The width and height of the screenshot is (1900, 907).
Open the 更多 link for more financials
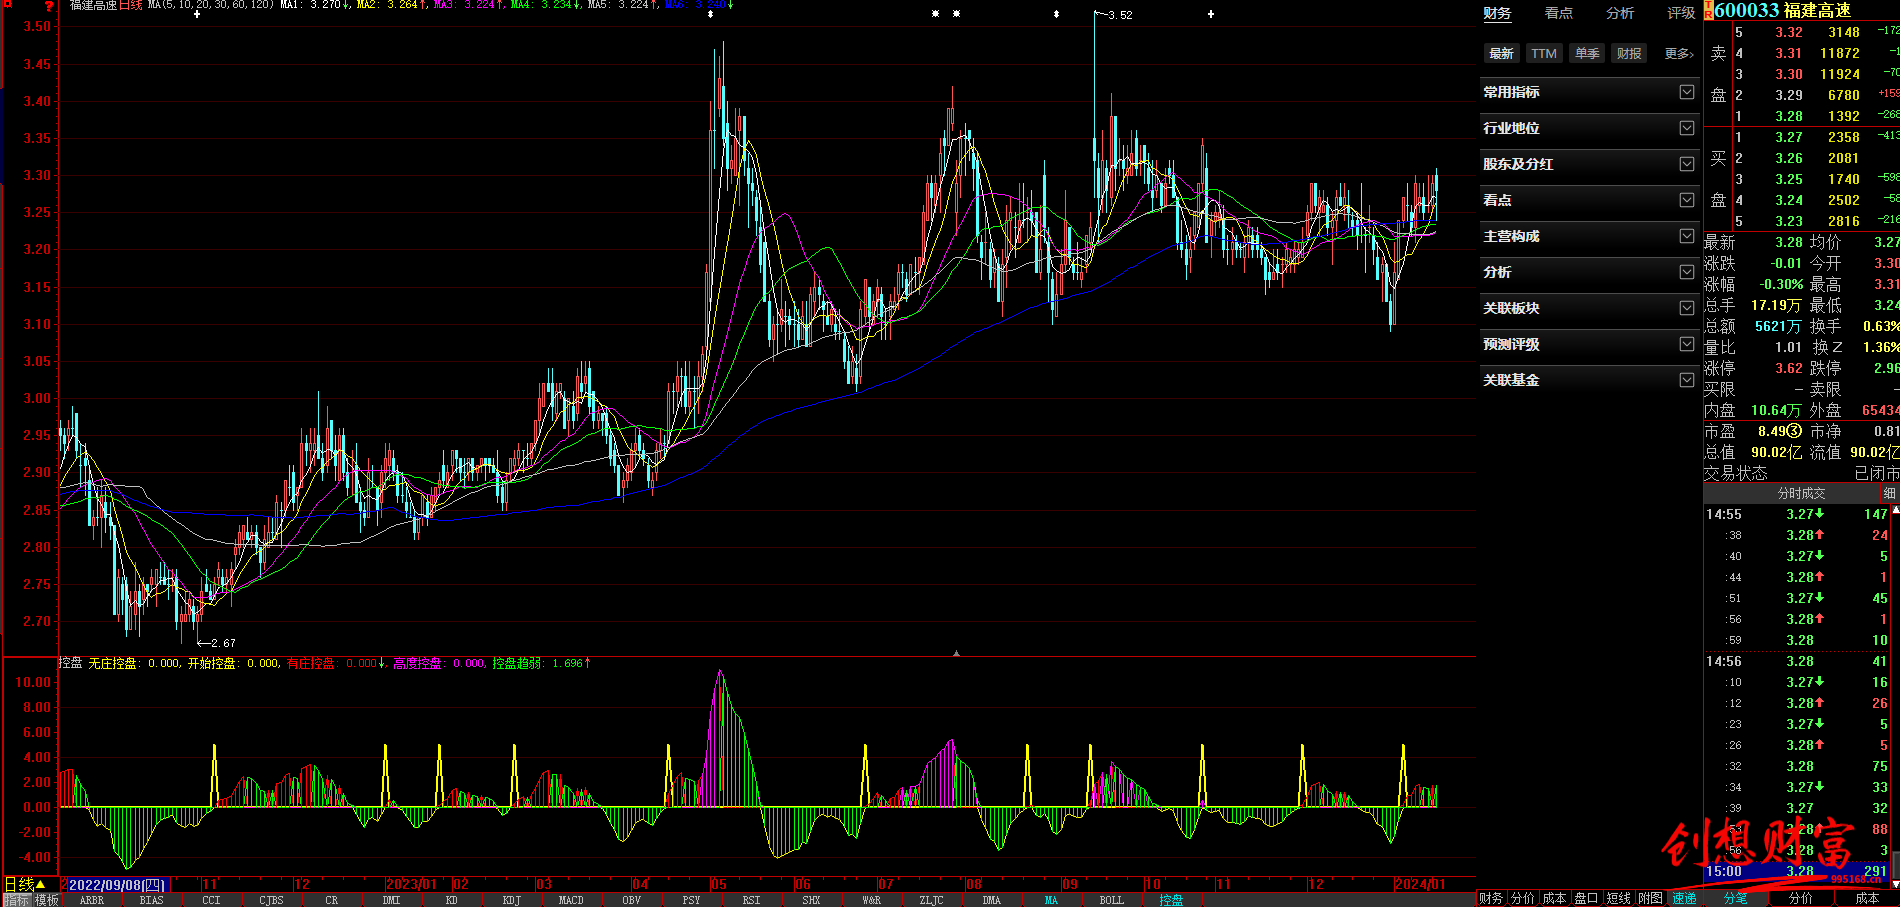(x=1679, y=54)
